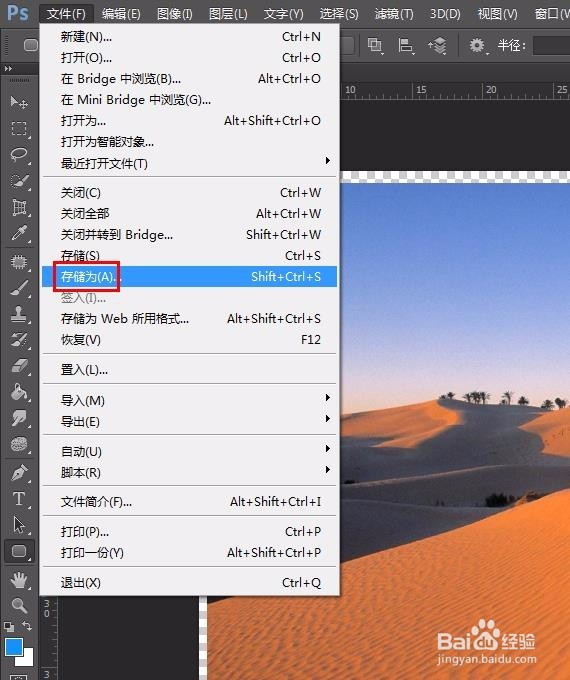
Task: Select the Horizontal Type tool
Action: (19, 499)
